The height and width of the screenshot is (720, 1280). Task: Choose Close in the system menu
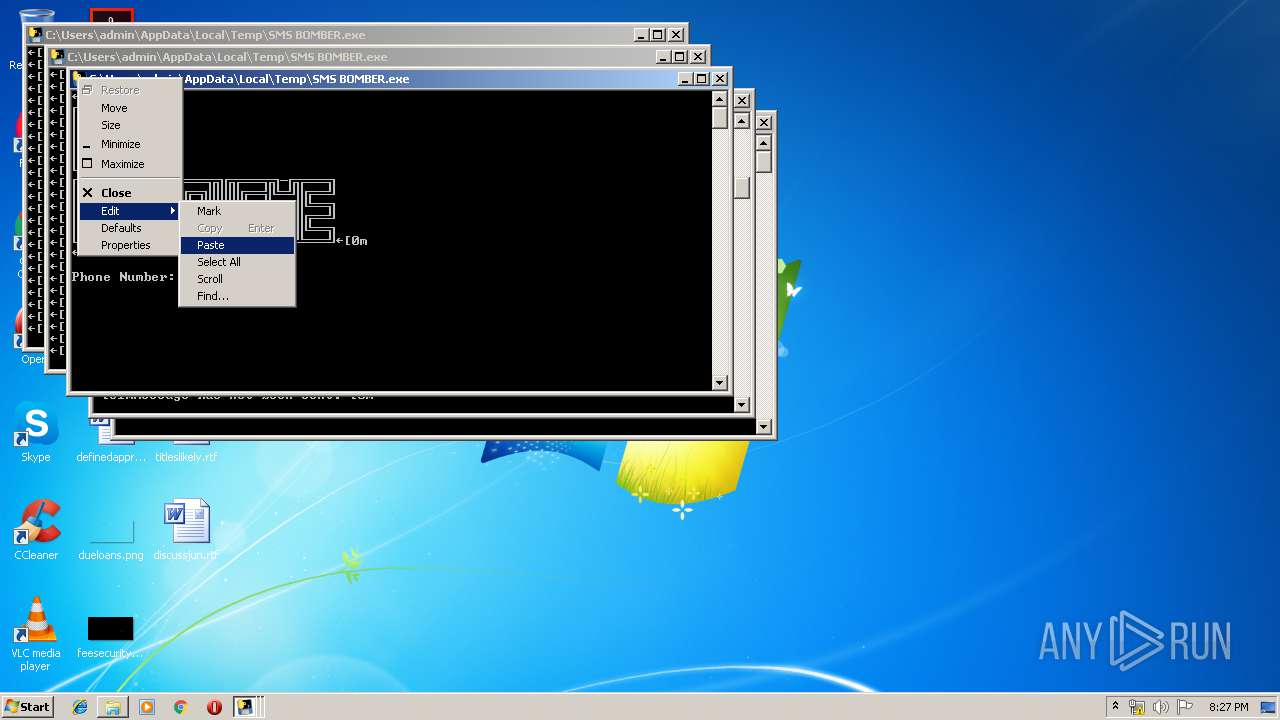coord(129,193)
